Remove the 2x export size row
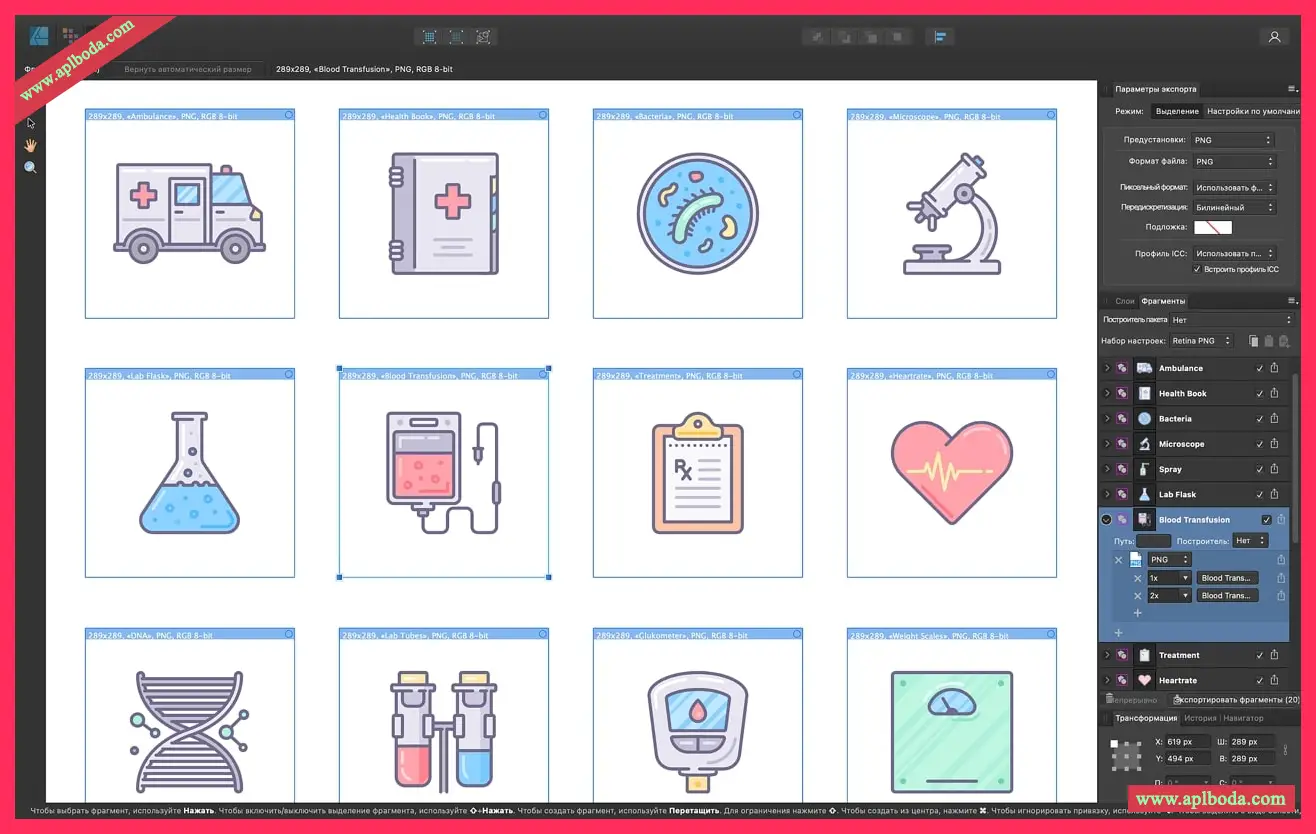The height and width of the screenshot is (834, 1316). pos(1137,596)
